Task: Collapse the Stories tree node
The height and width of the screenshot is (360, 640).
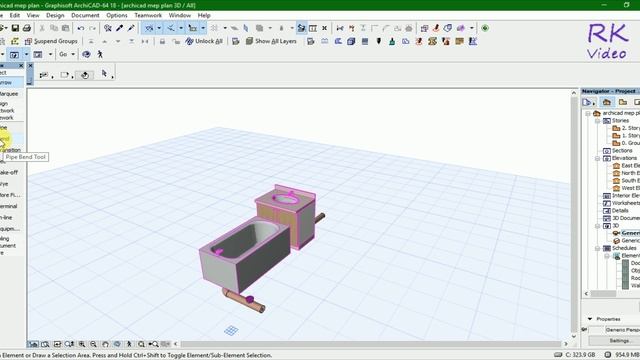Action: coord(597,121)
